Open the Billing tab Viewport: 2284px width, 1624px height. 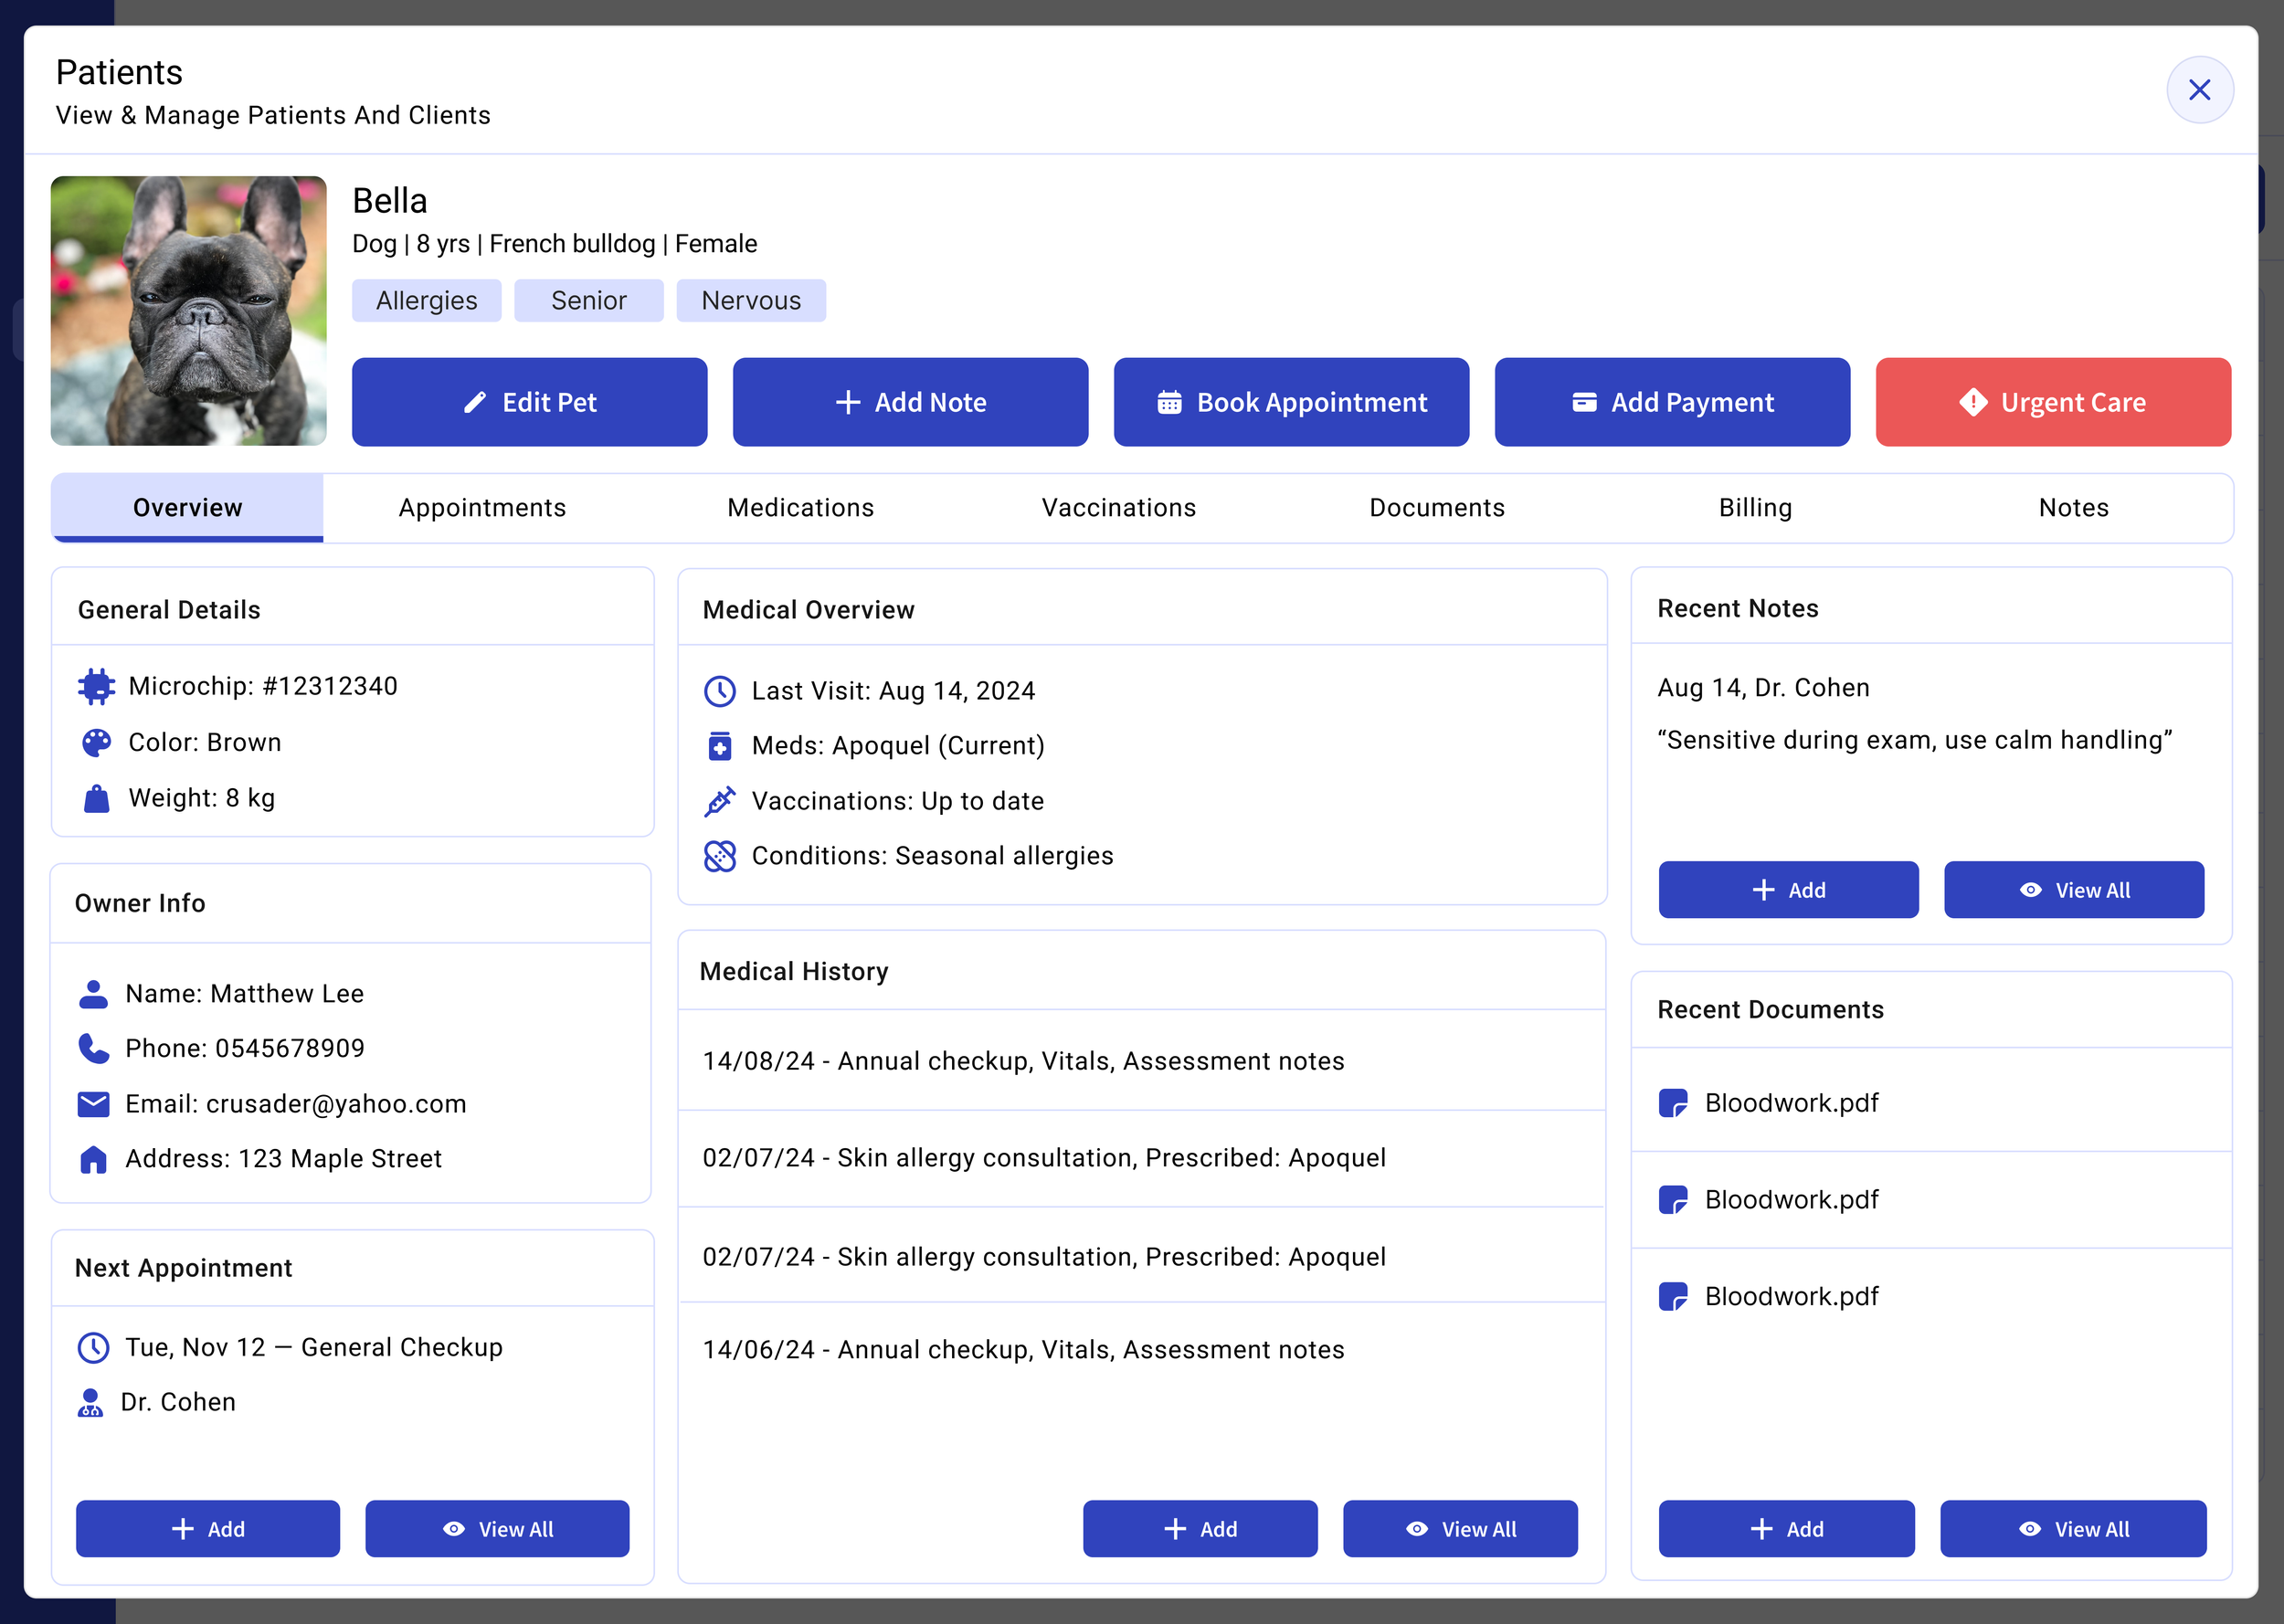pyautogui.click(x=1755, y=508)
